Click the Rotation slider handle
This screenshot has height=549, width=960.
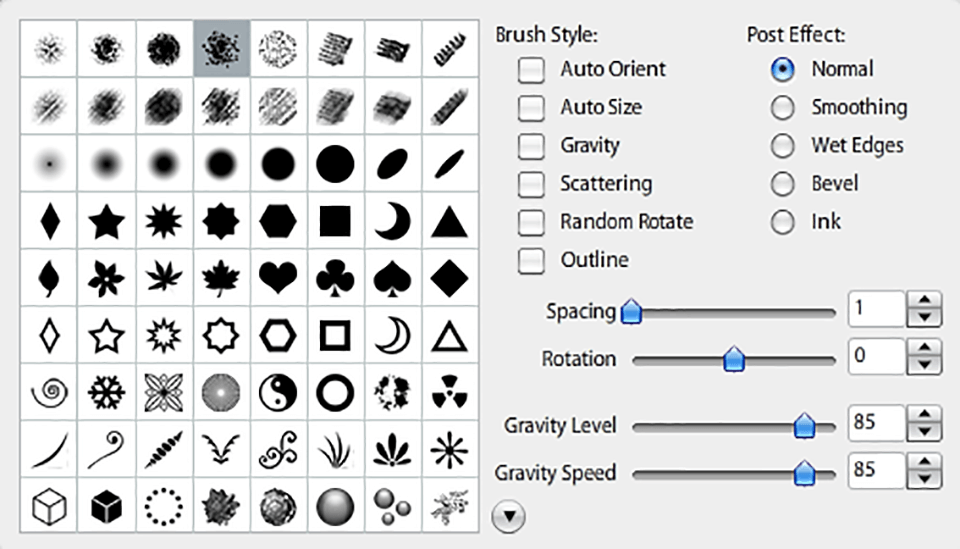click(733, 359)
